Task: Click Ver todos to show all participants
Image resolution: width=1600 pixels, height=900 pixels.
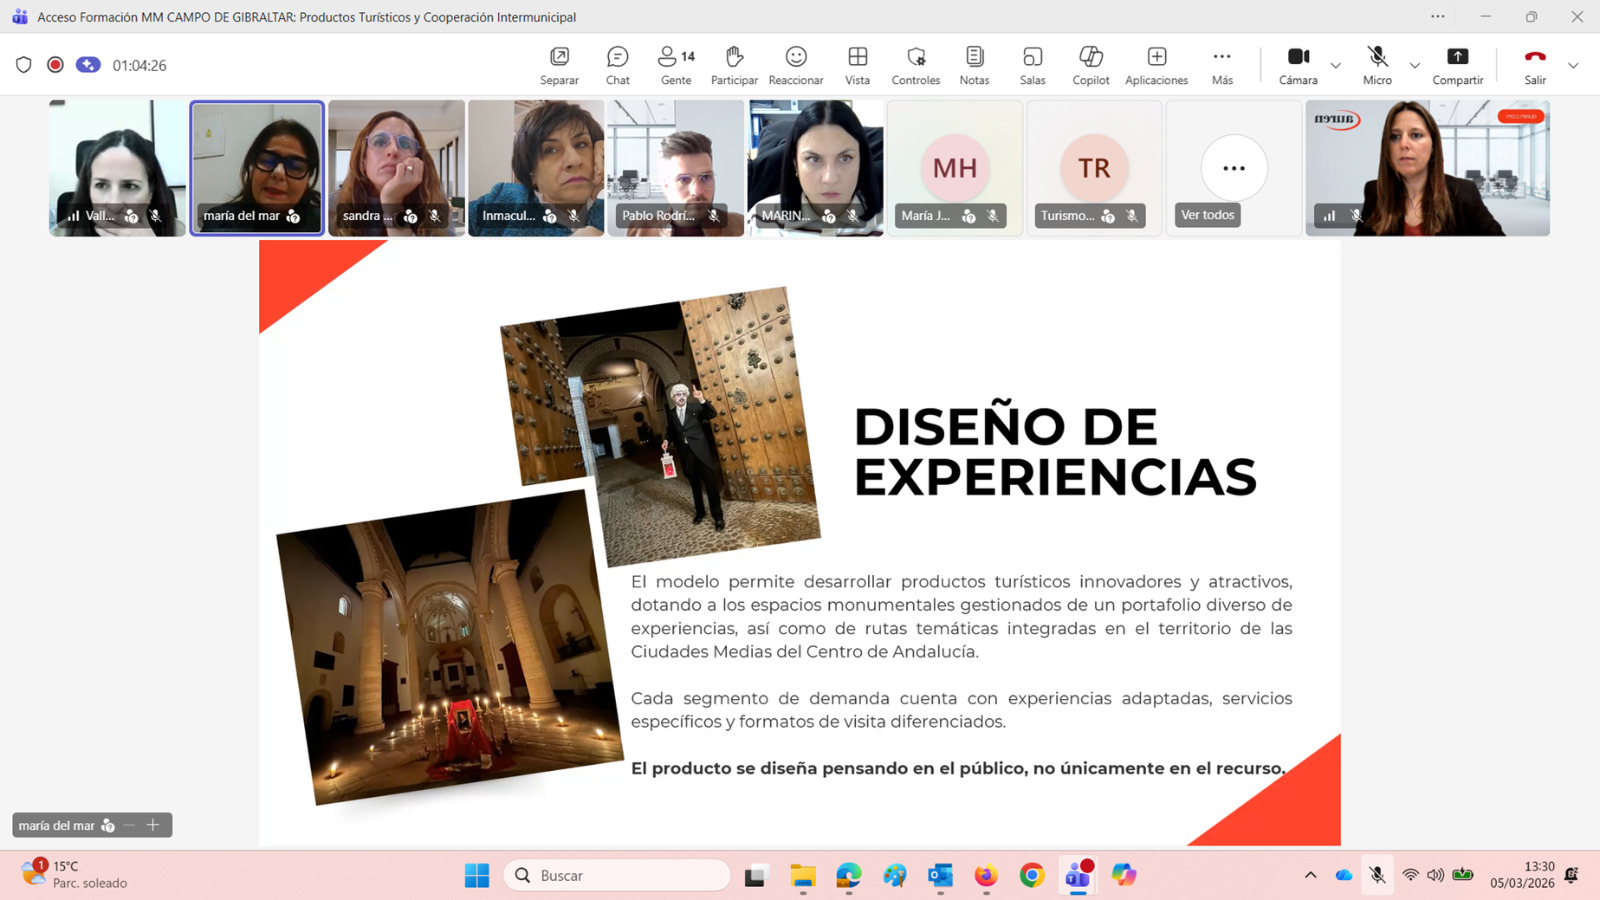Action: [x=1208, y=215]
